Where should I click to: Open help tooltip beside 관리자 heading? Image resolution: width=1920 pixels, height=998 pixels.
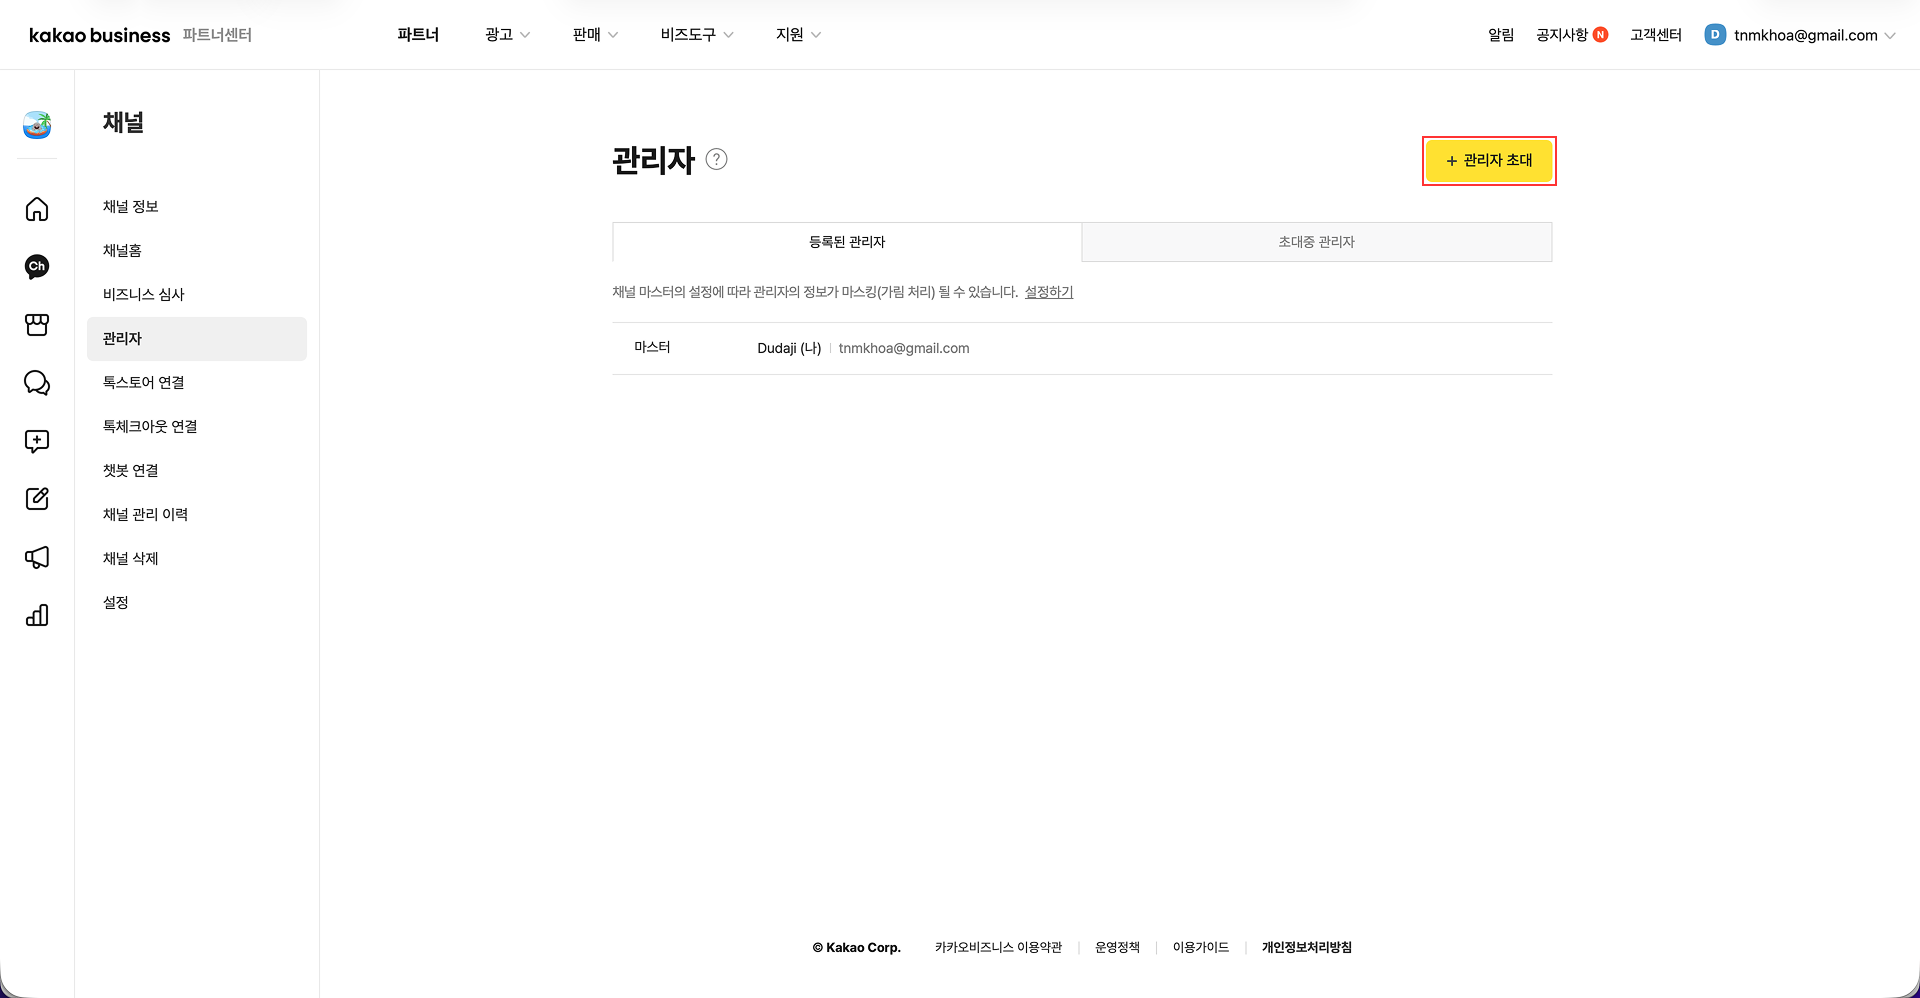(716, 160)
